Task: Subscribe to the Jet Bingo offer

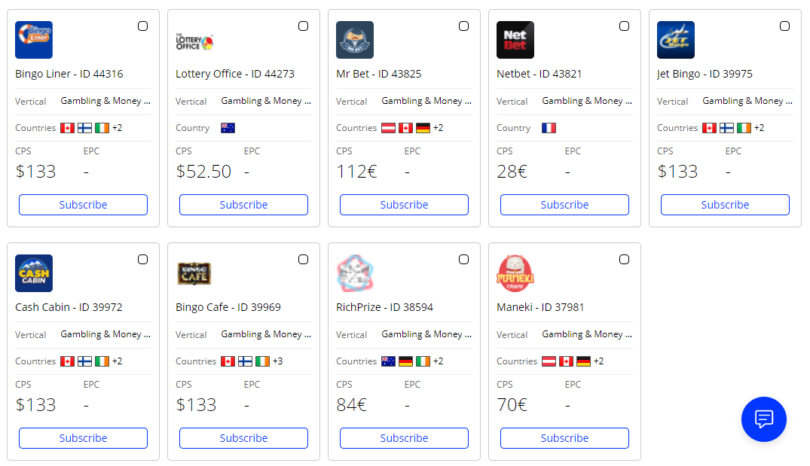Action: (x=725, y=205)
